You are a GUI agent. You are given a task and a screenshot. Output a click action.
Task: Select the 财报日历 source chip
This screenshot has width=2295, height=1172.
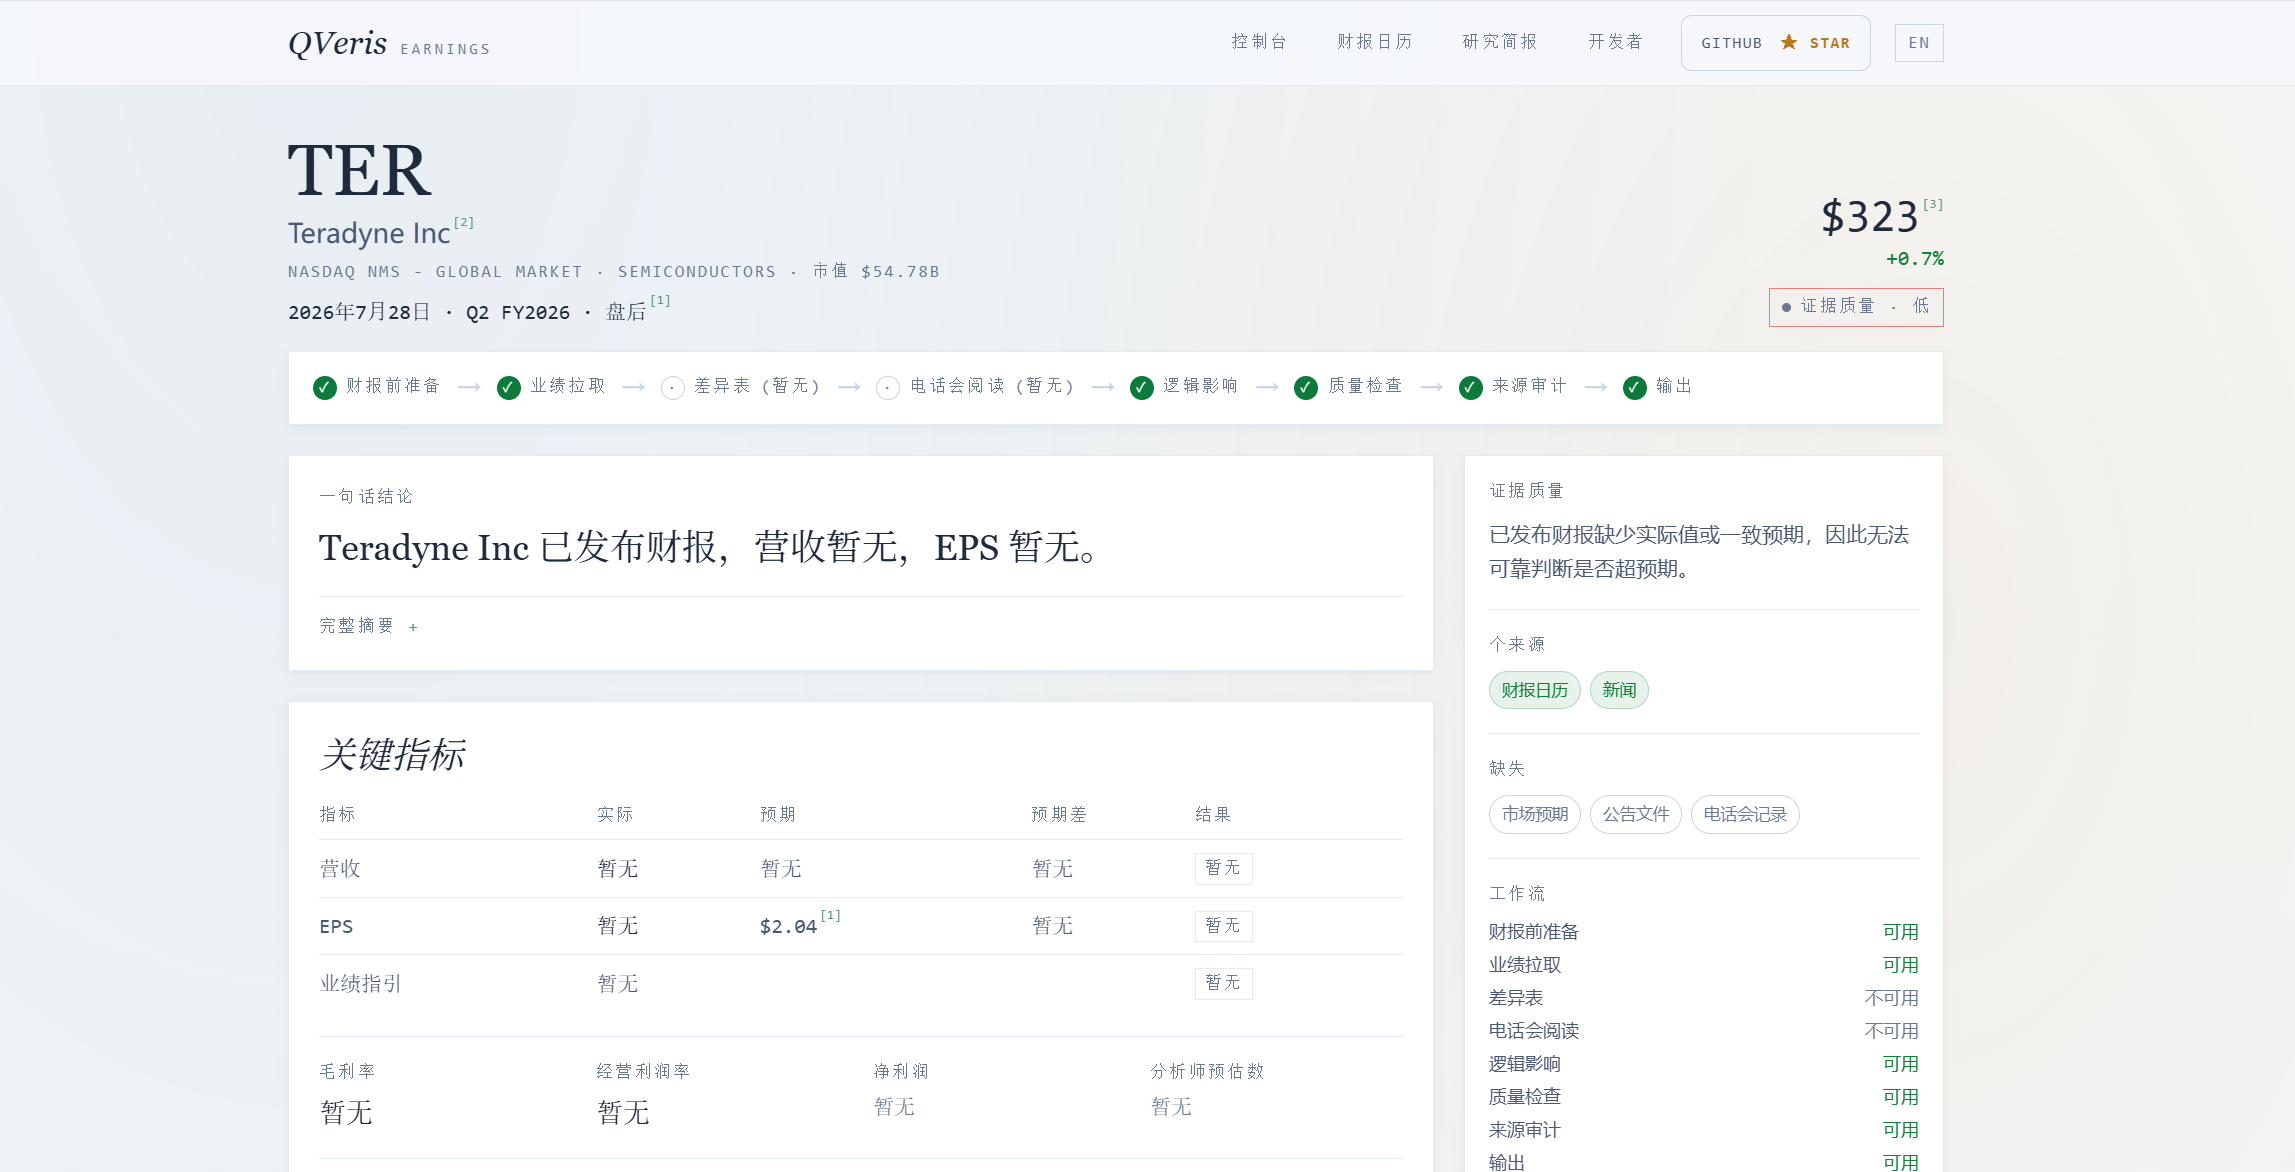point(1534,690)
